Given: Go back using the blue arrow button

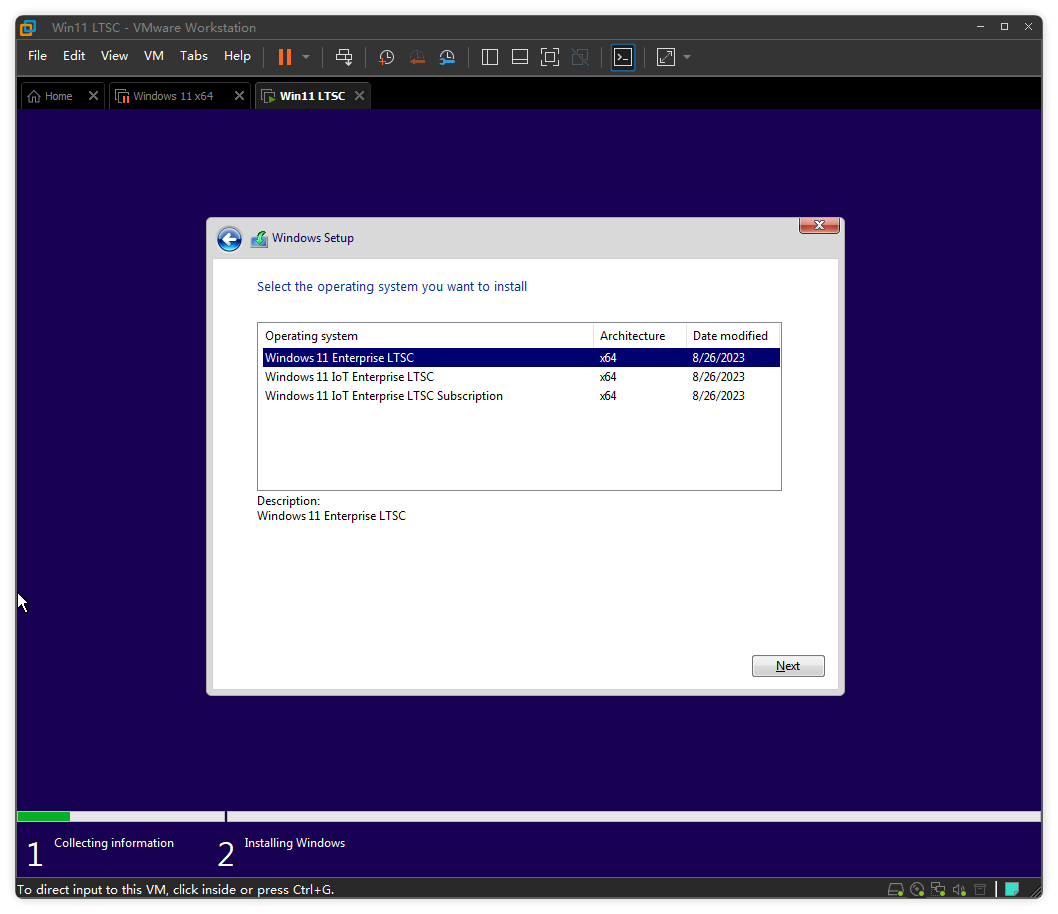Looking at the screenshot, I should tap(230, 239).
